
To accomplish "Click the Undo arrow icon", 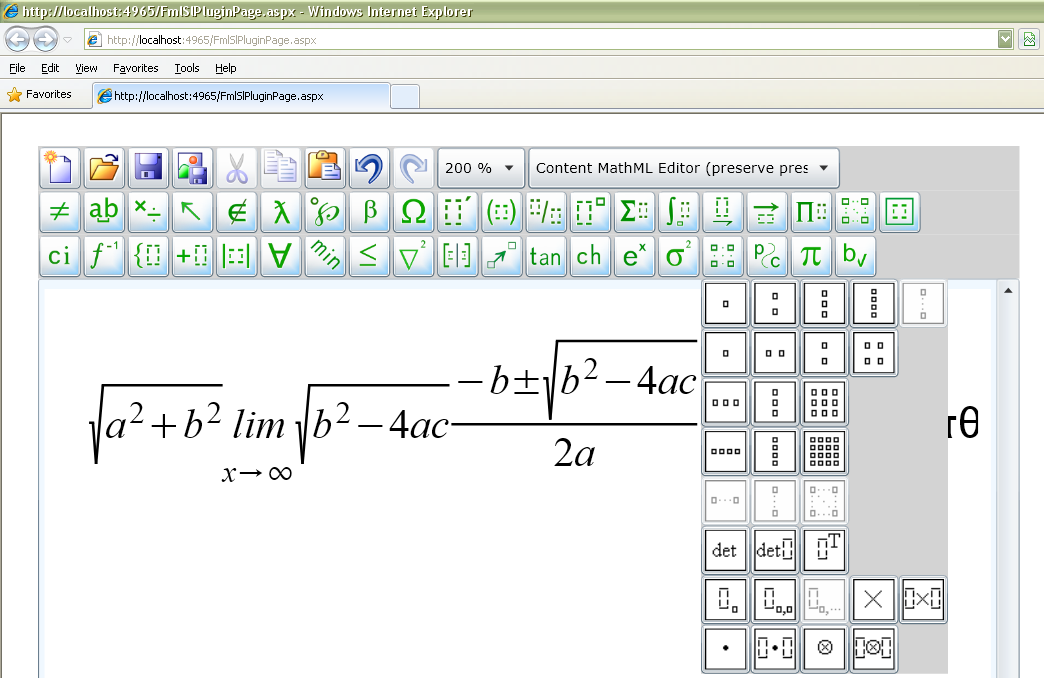I will (x=369, y=168).
